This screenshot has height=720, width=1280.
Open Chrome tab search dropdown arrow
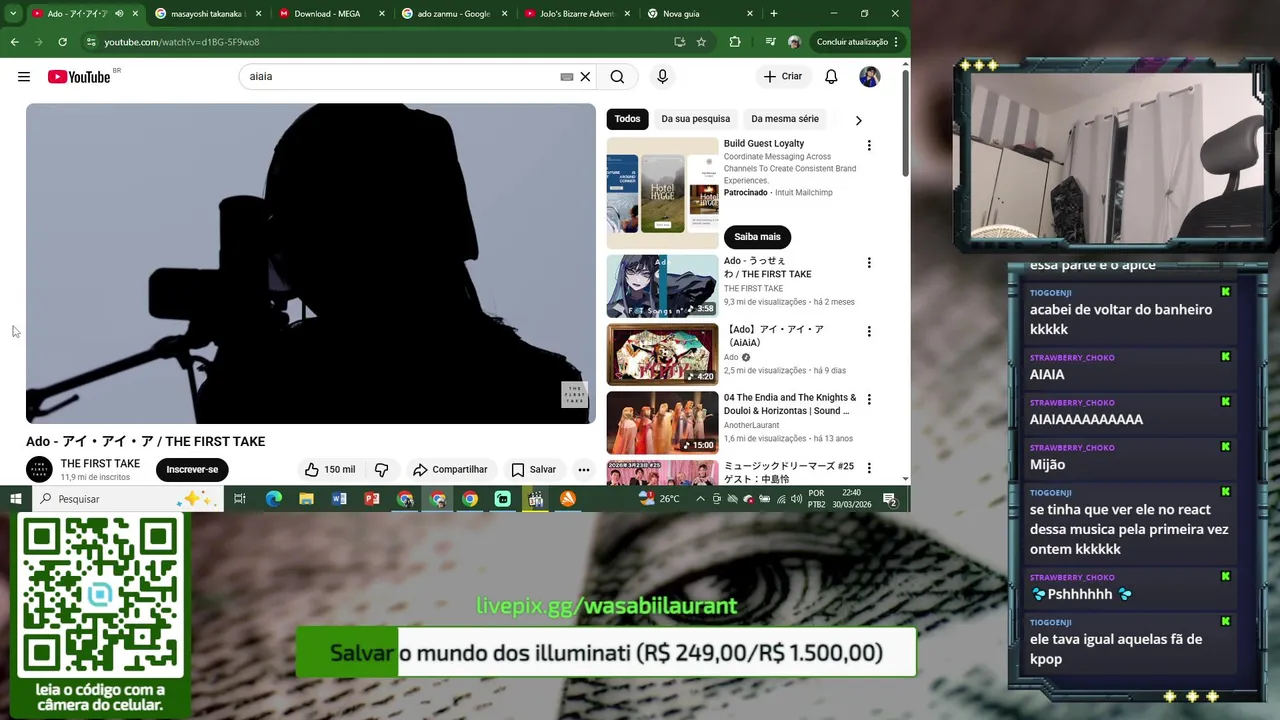pos(12,14)
